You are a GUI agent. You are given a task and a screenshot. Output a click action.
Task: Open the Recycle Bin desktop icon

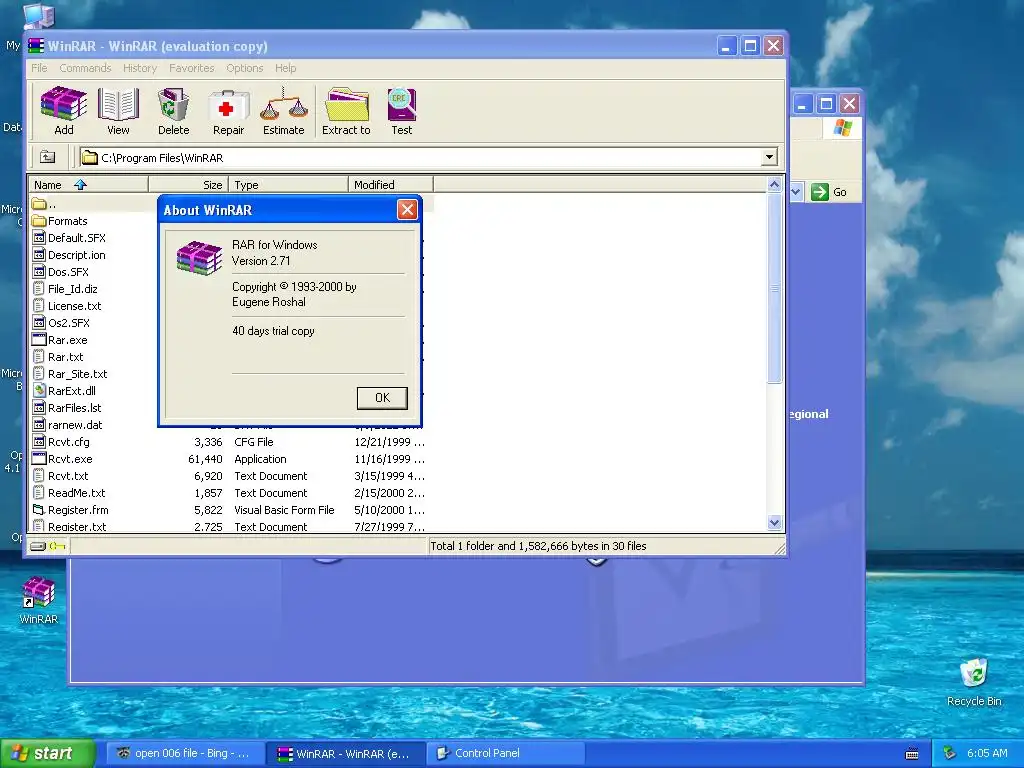(974, 672)
